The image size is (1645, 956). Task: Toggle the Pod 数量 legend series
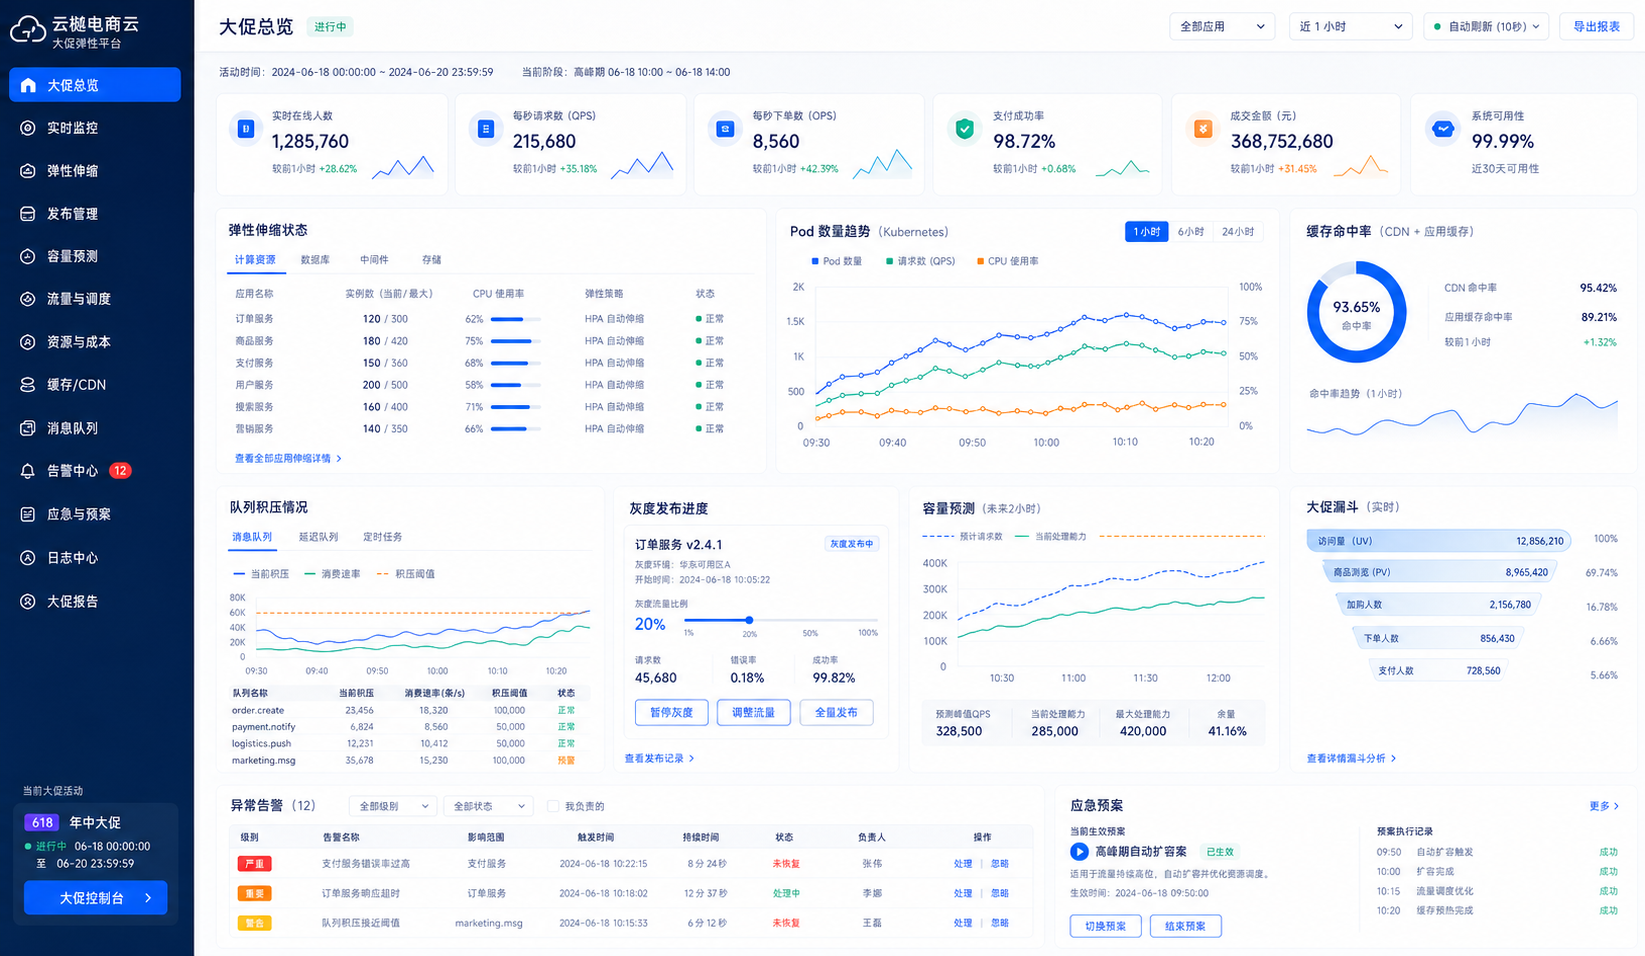click(x=837, y=261)
